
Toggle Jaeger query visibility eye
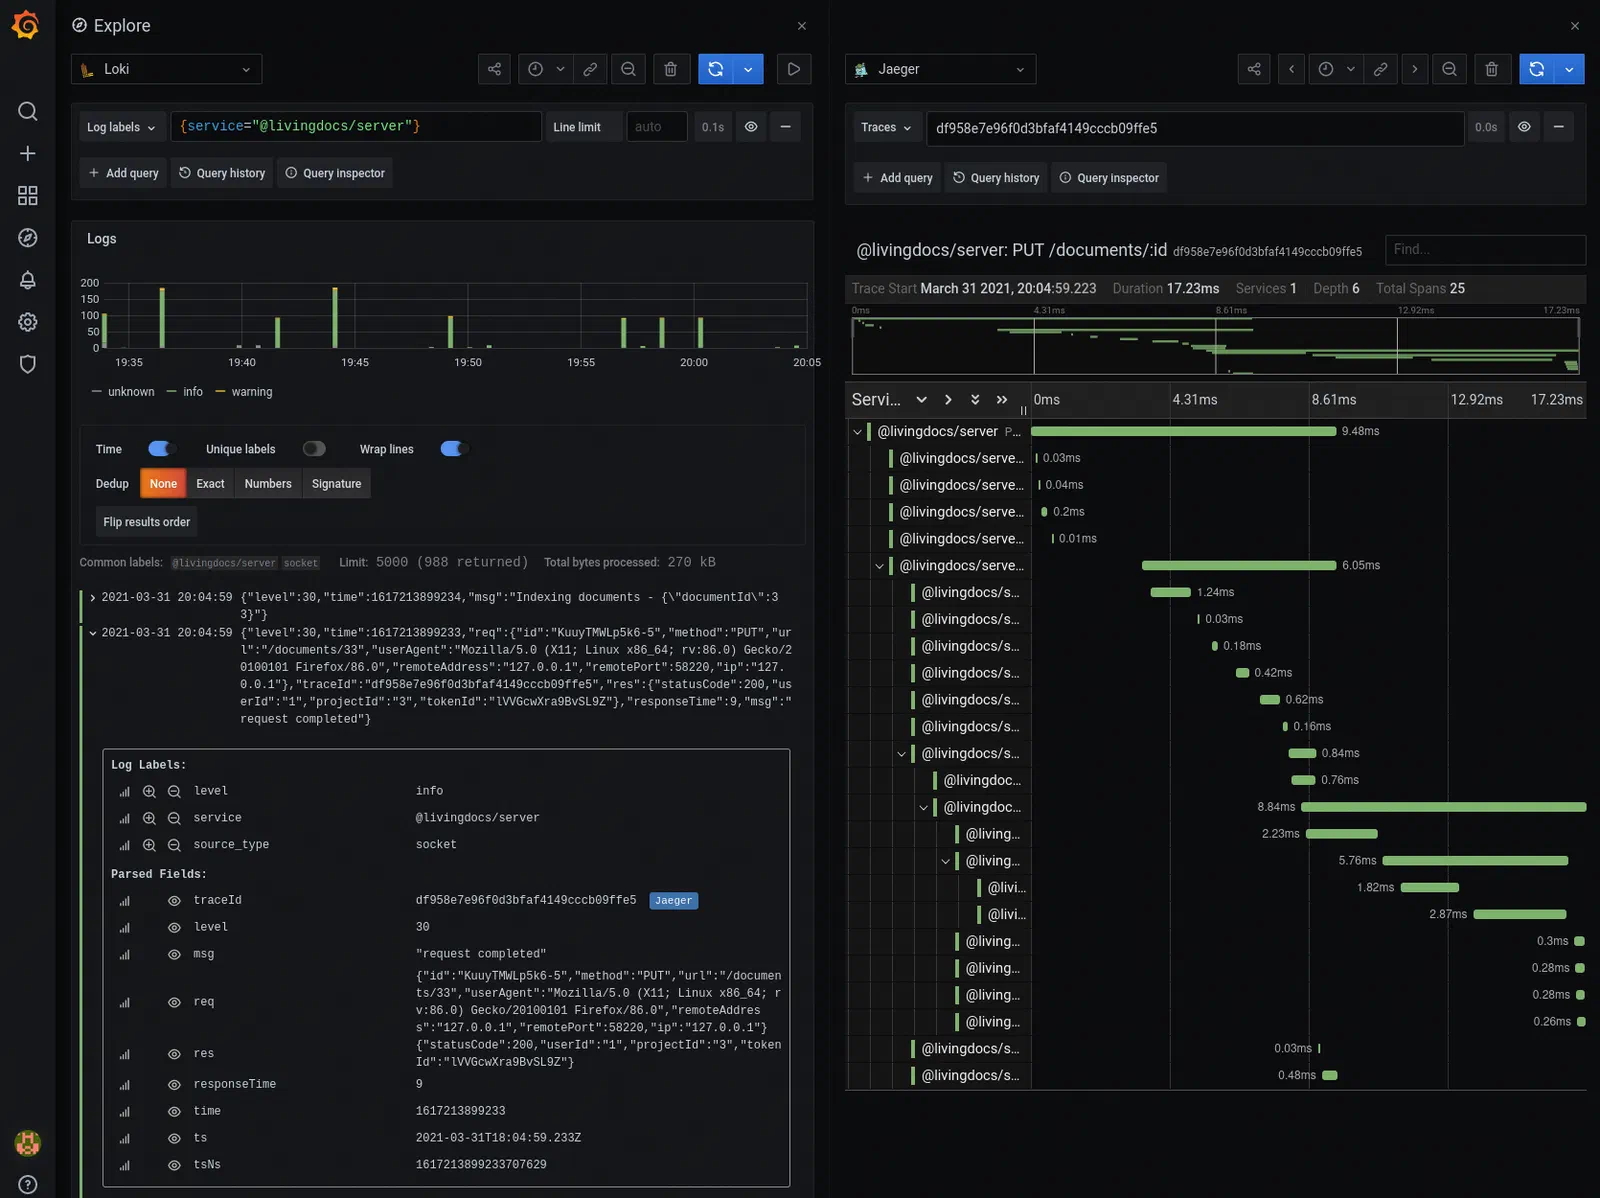pyautogui.click(x=1524, y=127)
